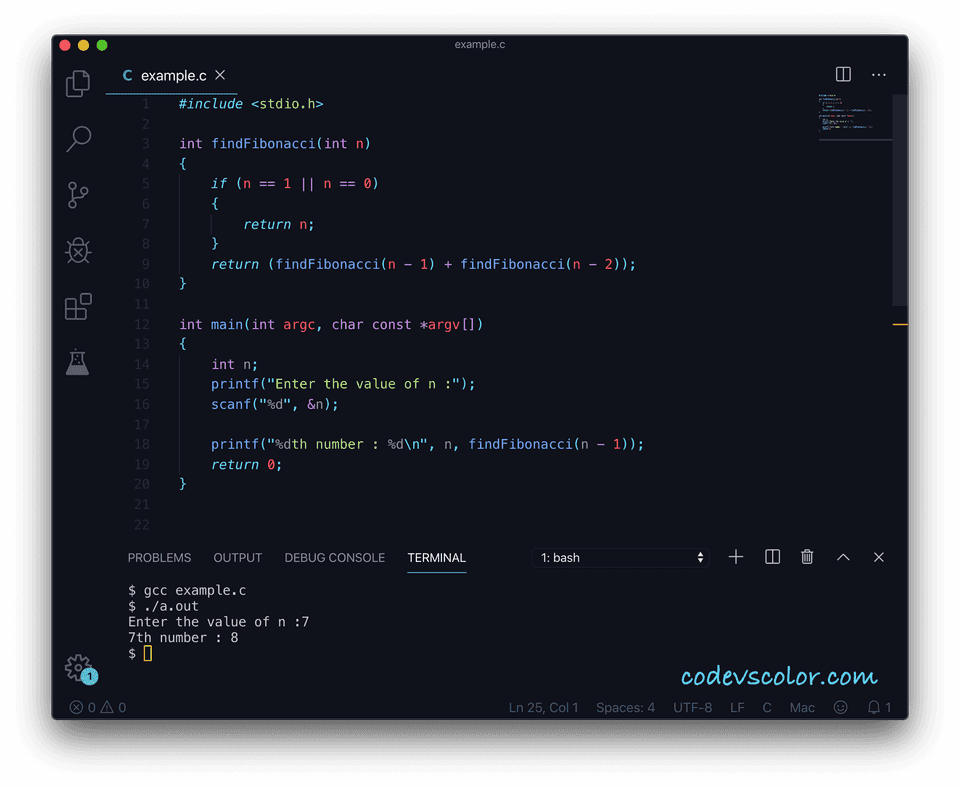
Task: Maximize the panel with the chevron
Action: click(x=843, y=557)
